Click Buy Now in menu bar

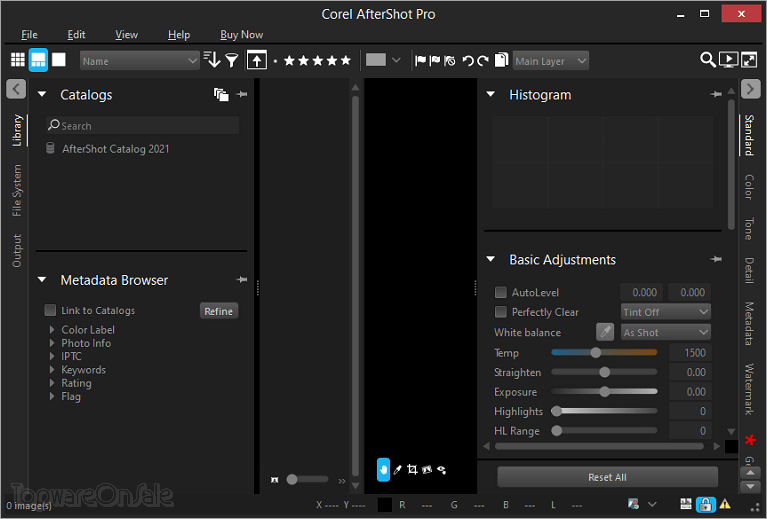click(x=242, y=34)
